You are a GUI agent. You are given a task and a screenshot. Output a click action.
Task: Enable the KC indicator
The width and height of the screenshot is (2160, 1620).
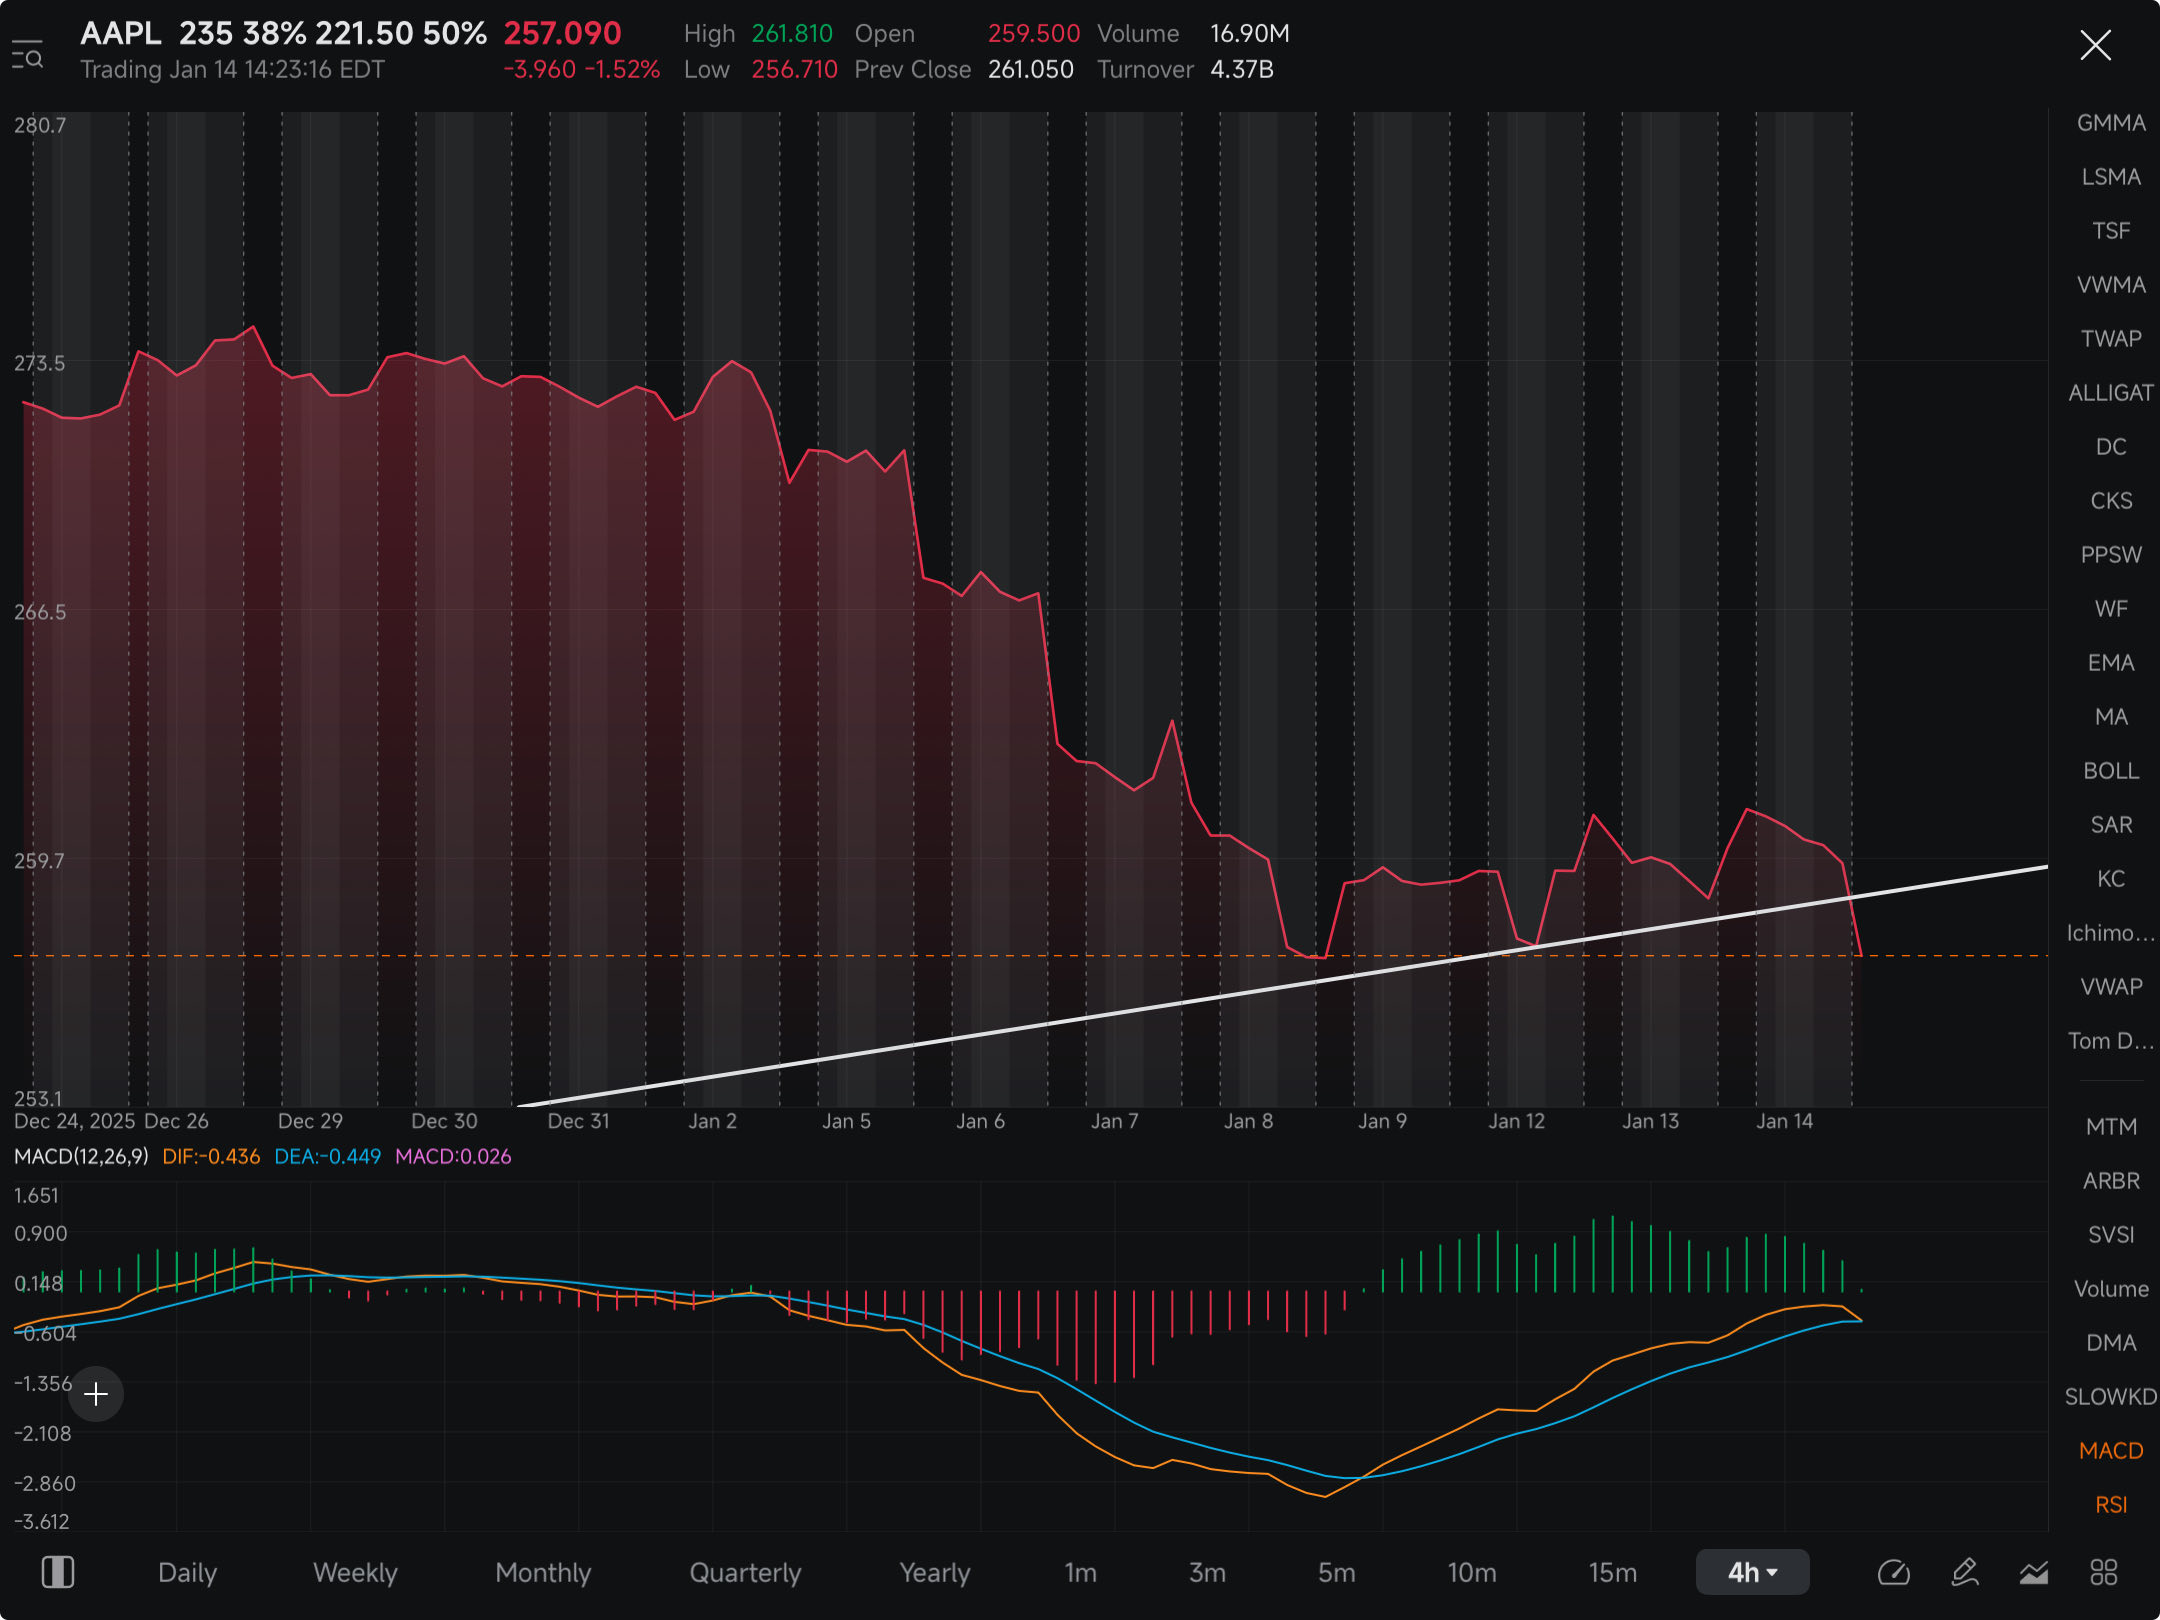(2111, 879)
